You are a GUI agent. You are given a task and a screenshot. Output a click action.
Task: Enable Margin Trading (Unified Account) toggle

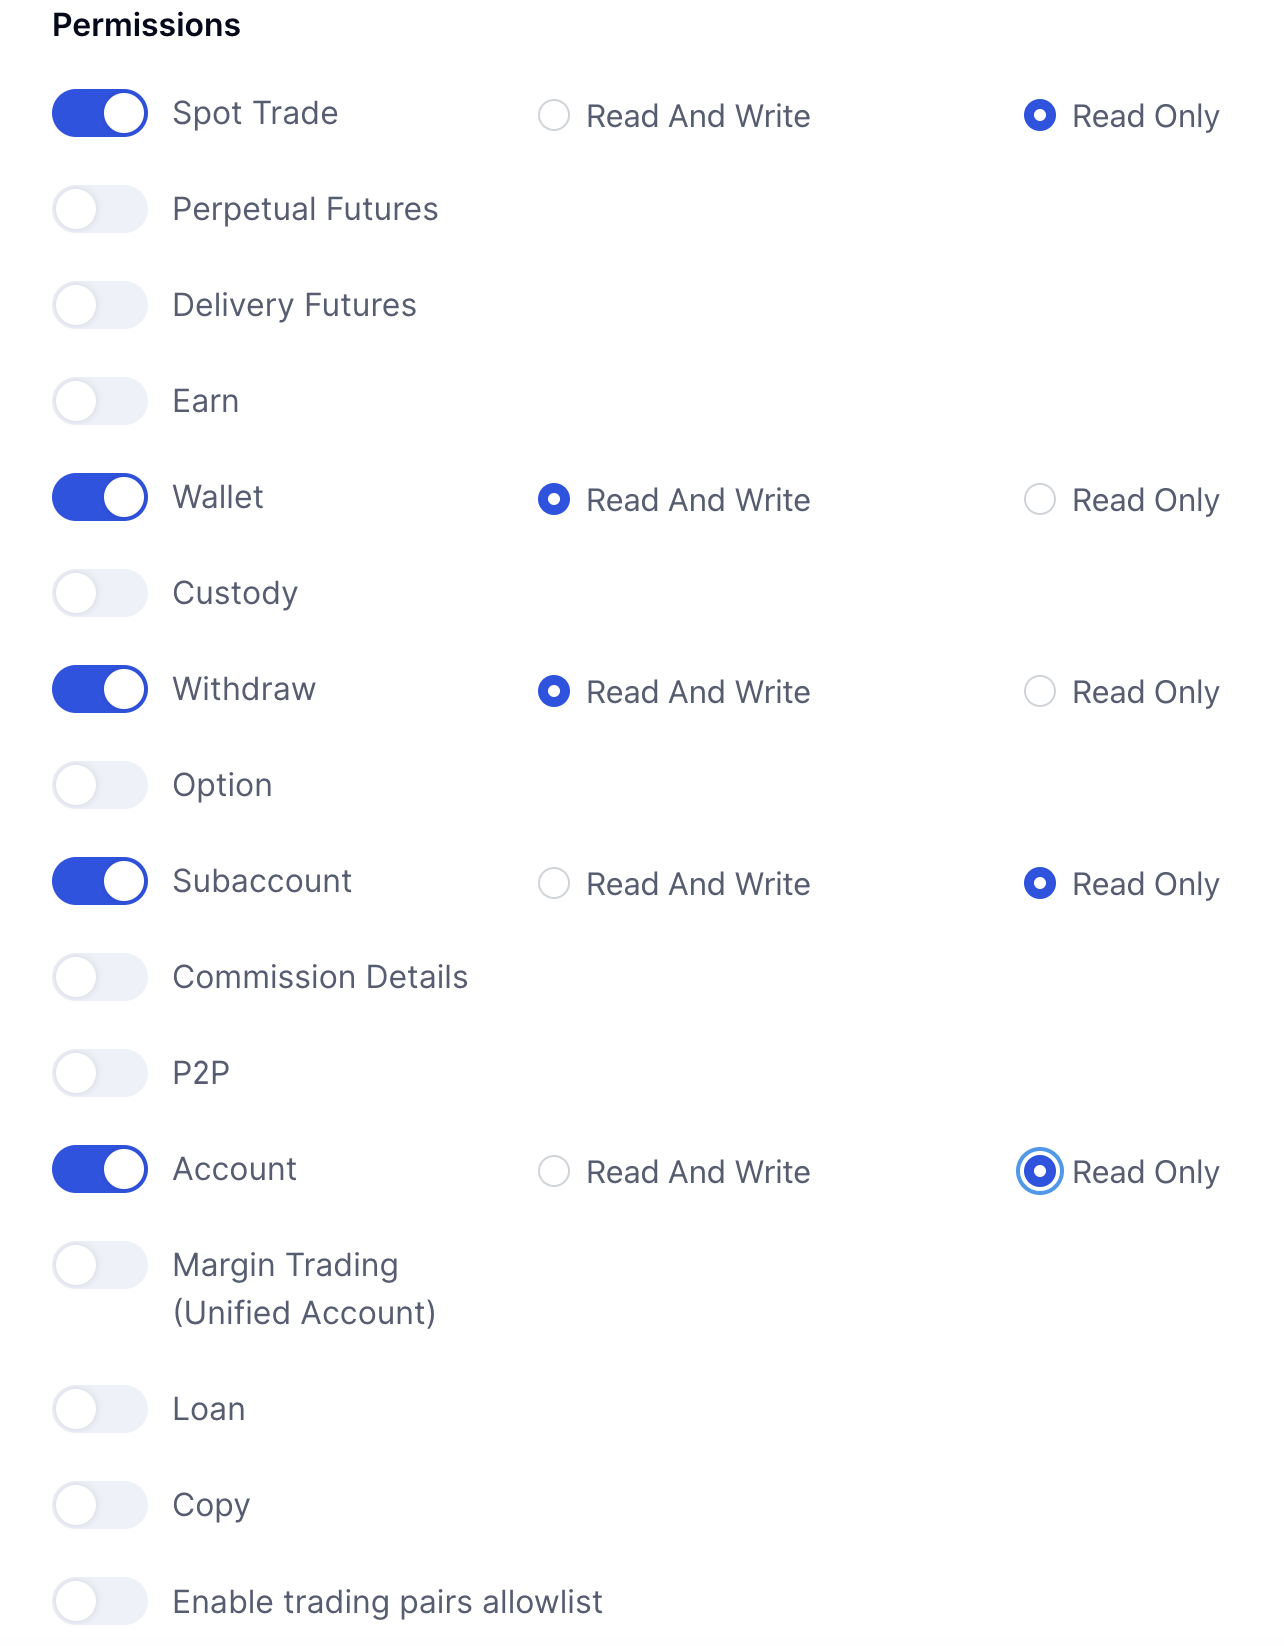99,1265
